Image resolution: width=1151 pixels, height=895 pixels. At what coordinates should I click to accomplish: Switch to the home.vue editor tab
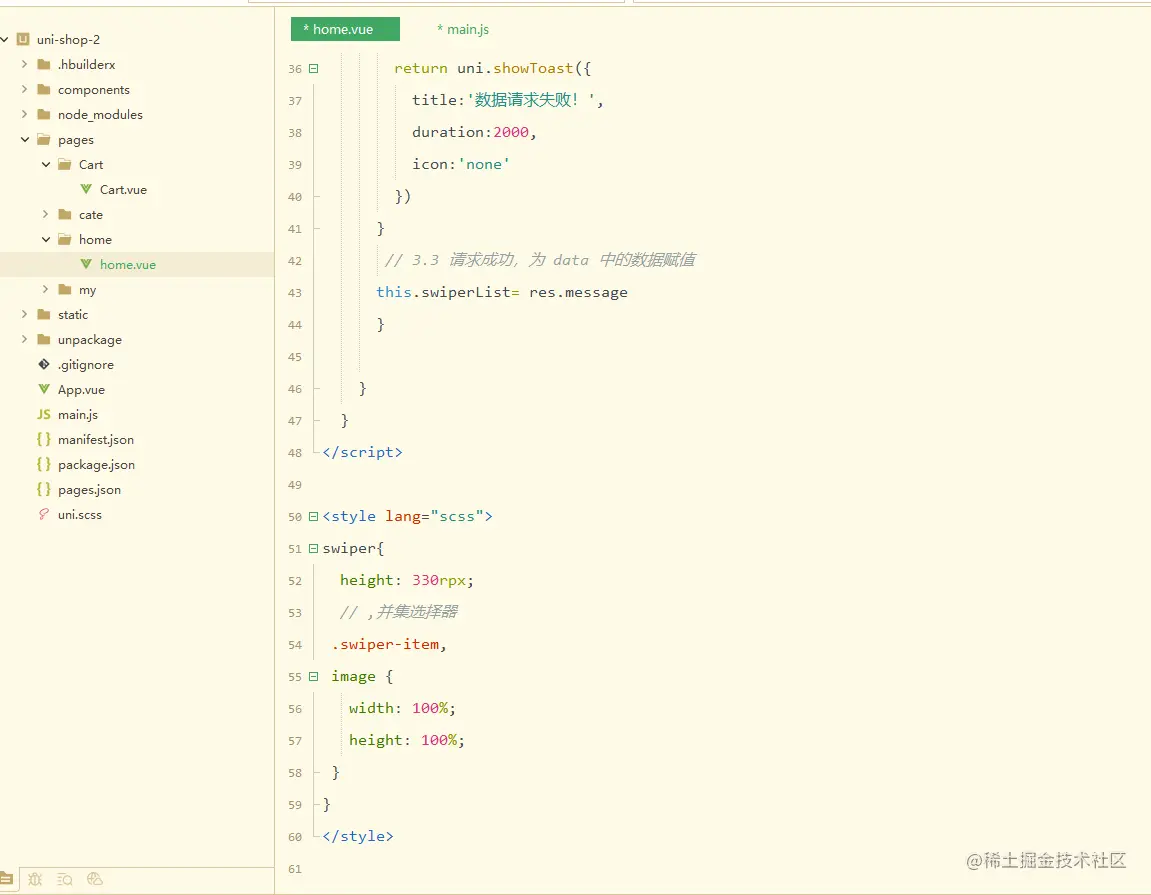point(345,29)
